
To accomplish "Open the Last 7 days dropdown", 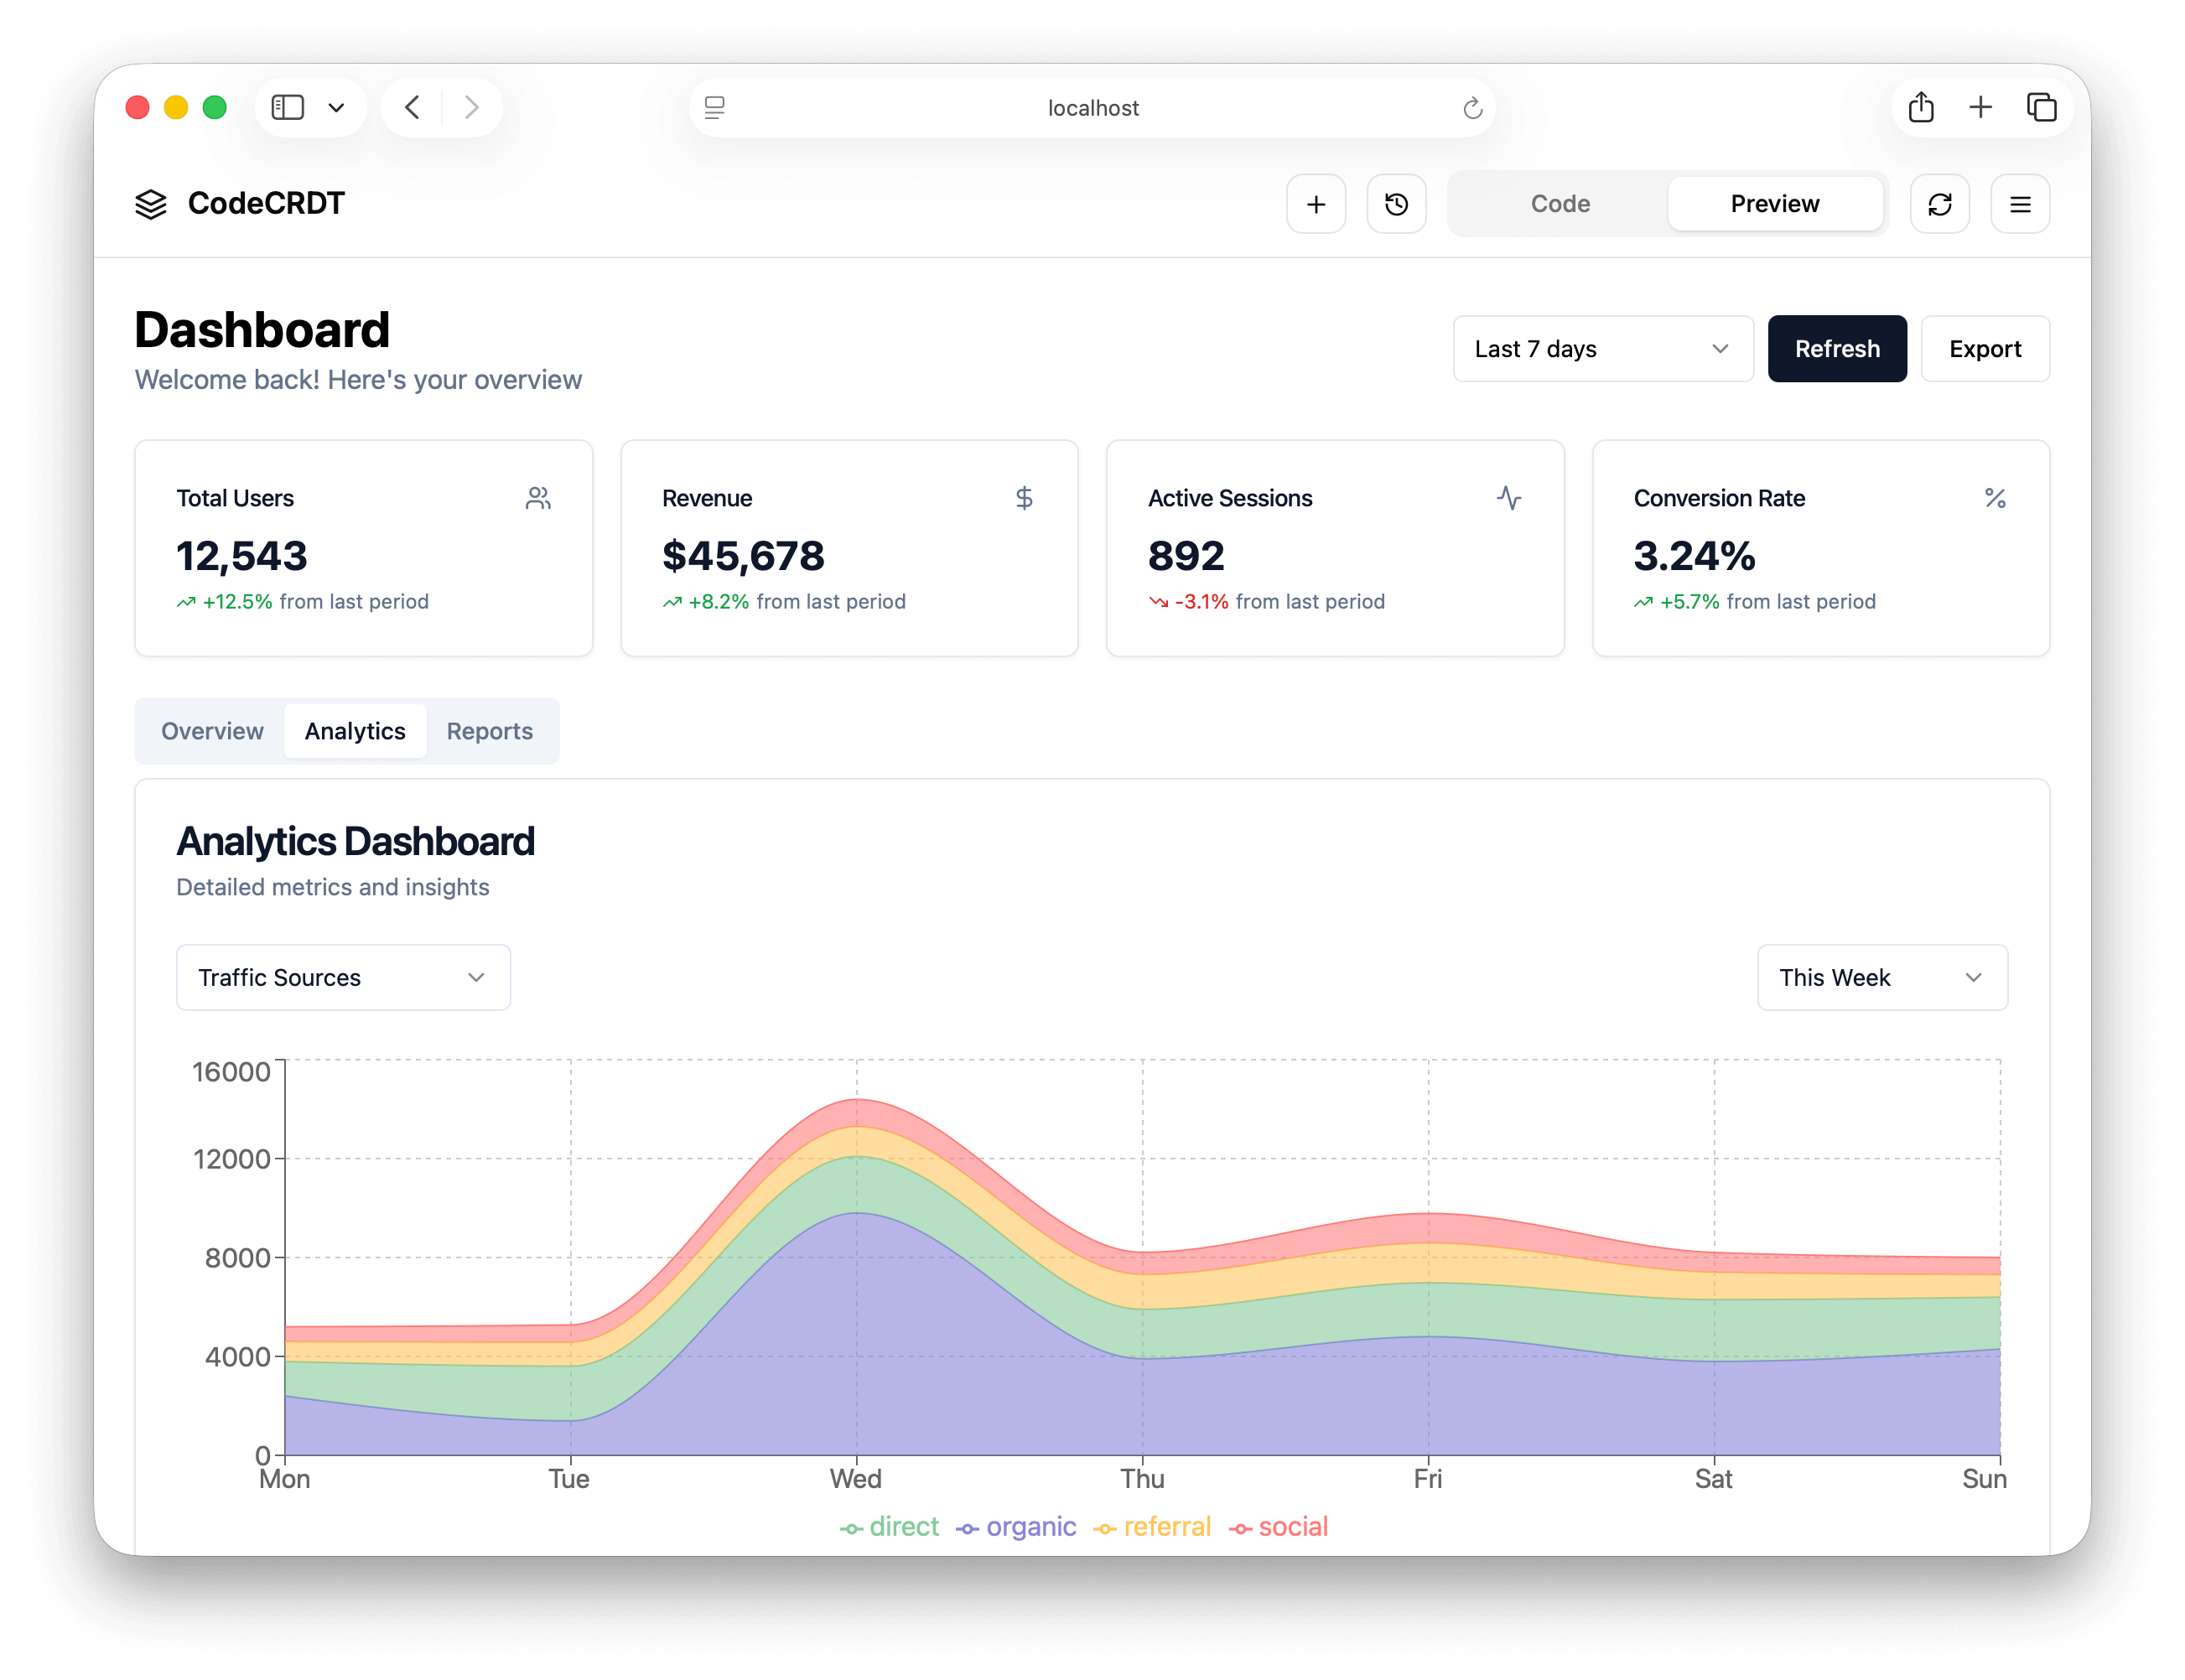I will [x=1602, y=349].
